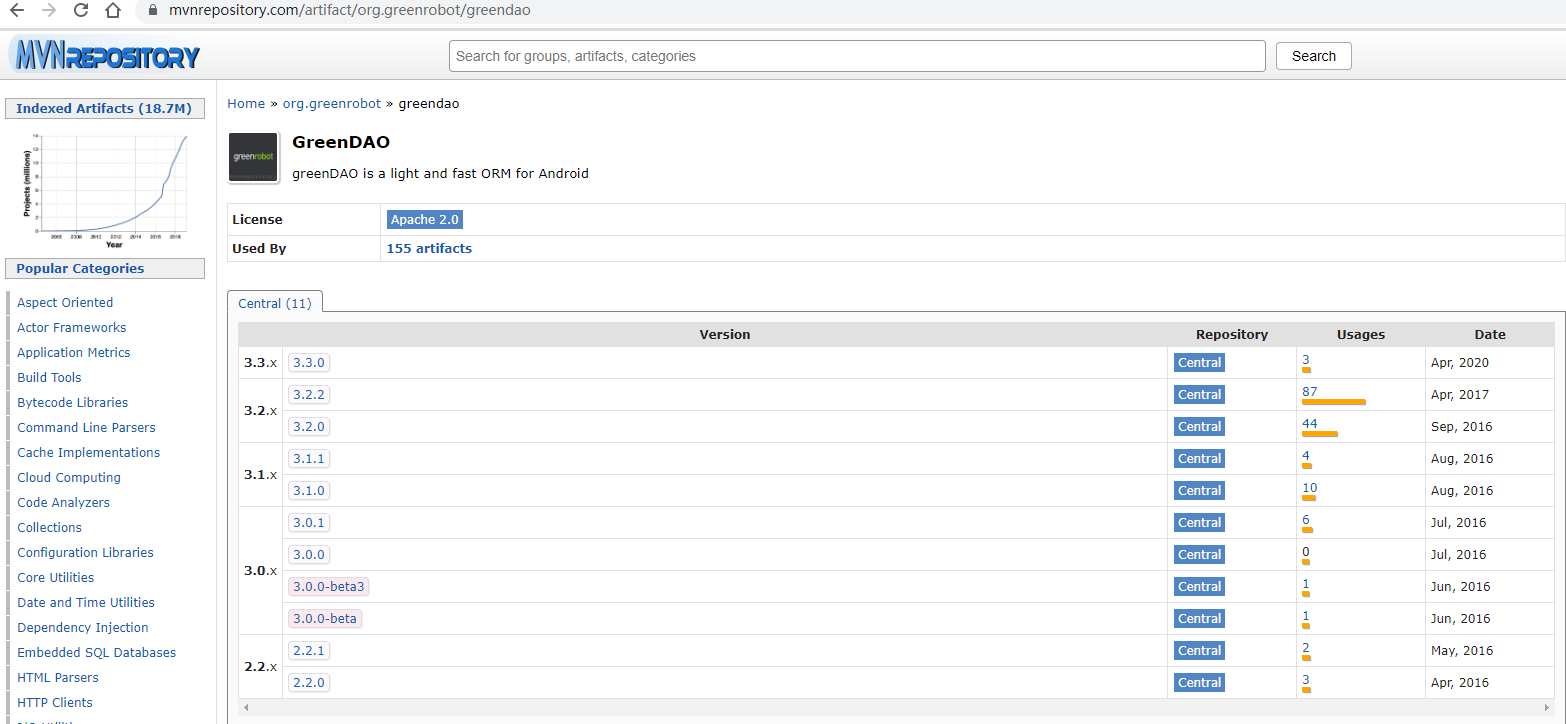Select the Central (11) tab
This screenshot has height=724, width=1566.
(275, 303)
